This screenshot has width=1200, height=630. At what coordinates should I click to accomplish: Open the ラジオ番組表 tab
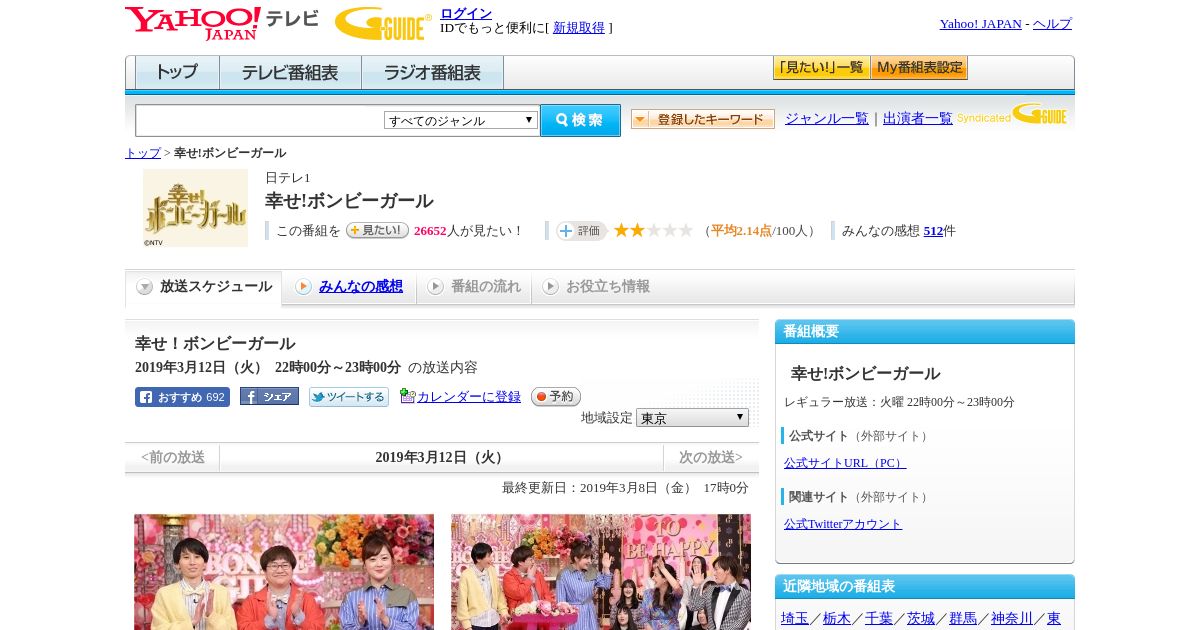click(x=433, y=73)
